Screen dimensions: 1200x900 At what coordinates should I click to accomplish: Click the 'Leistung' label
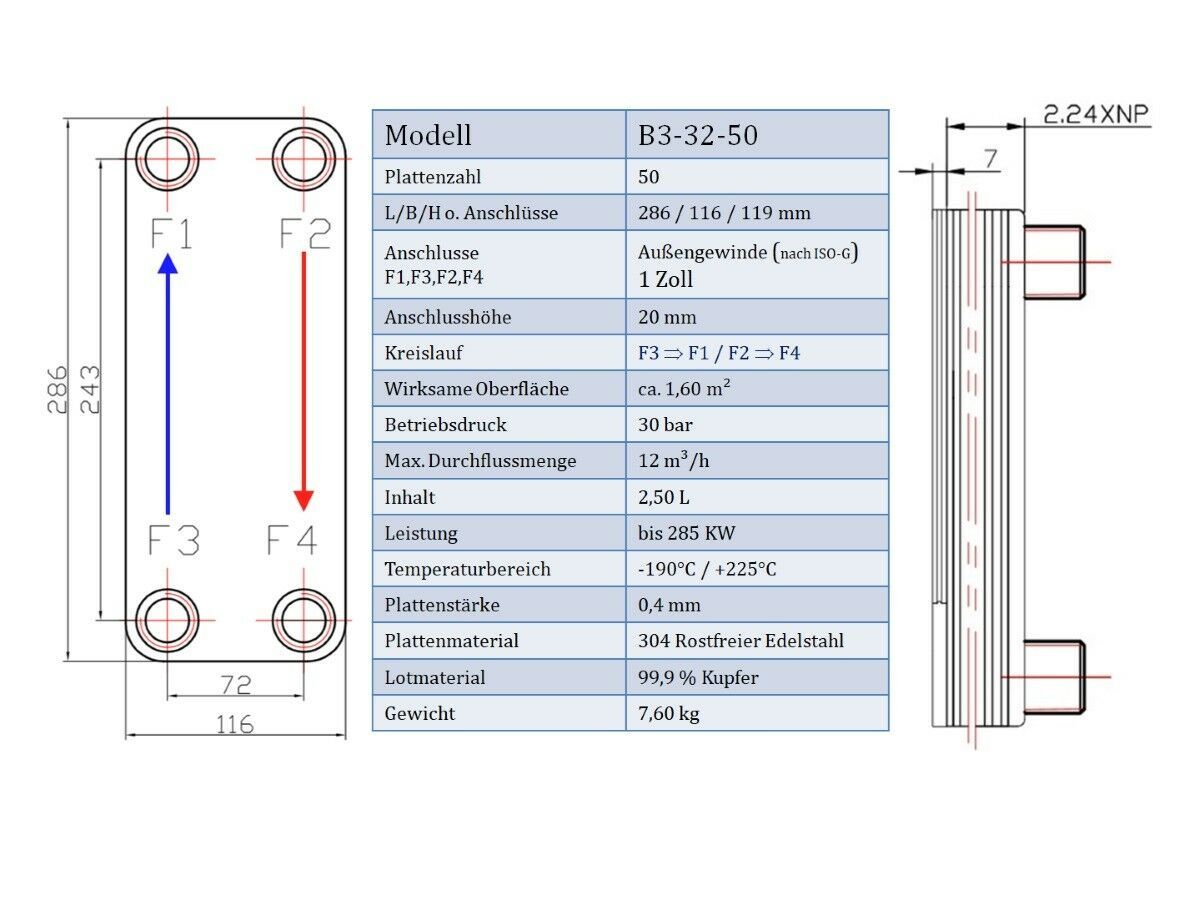[421, 533]
